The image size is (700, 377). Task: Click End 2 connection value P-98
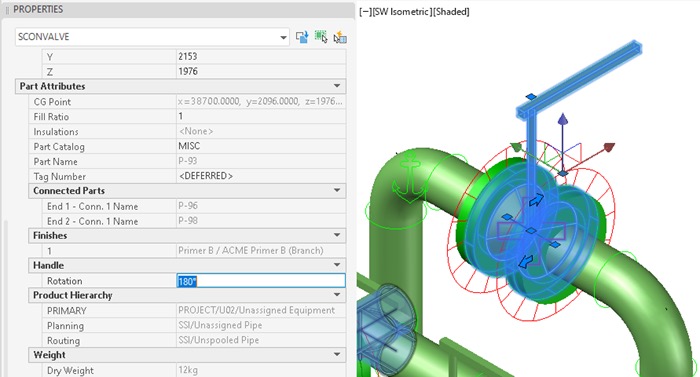[188, 221]
